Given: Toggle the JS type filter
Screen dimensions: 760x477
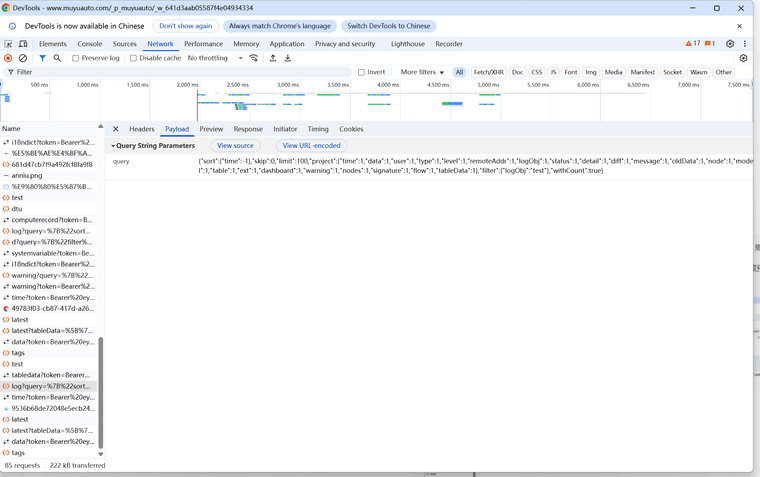Looking at the screenshot, I should (x=553, y=72).
